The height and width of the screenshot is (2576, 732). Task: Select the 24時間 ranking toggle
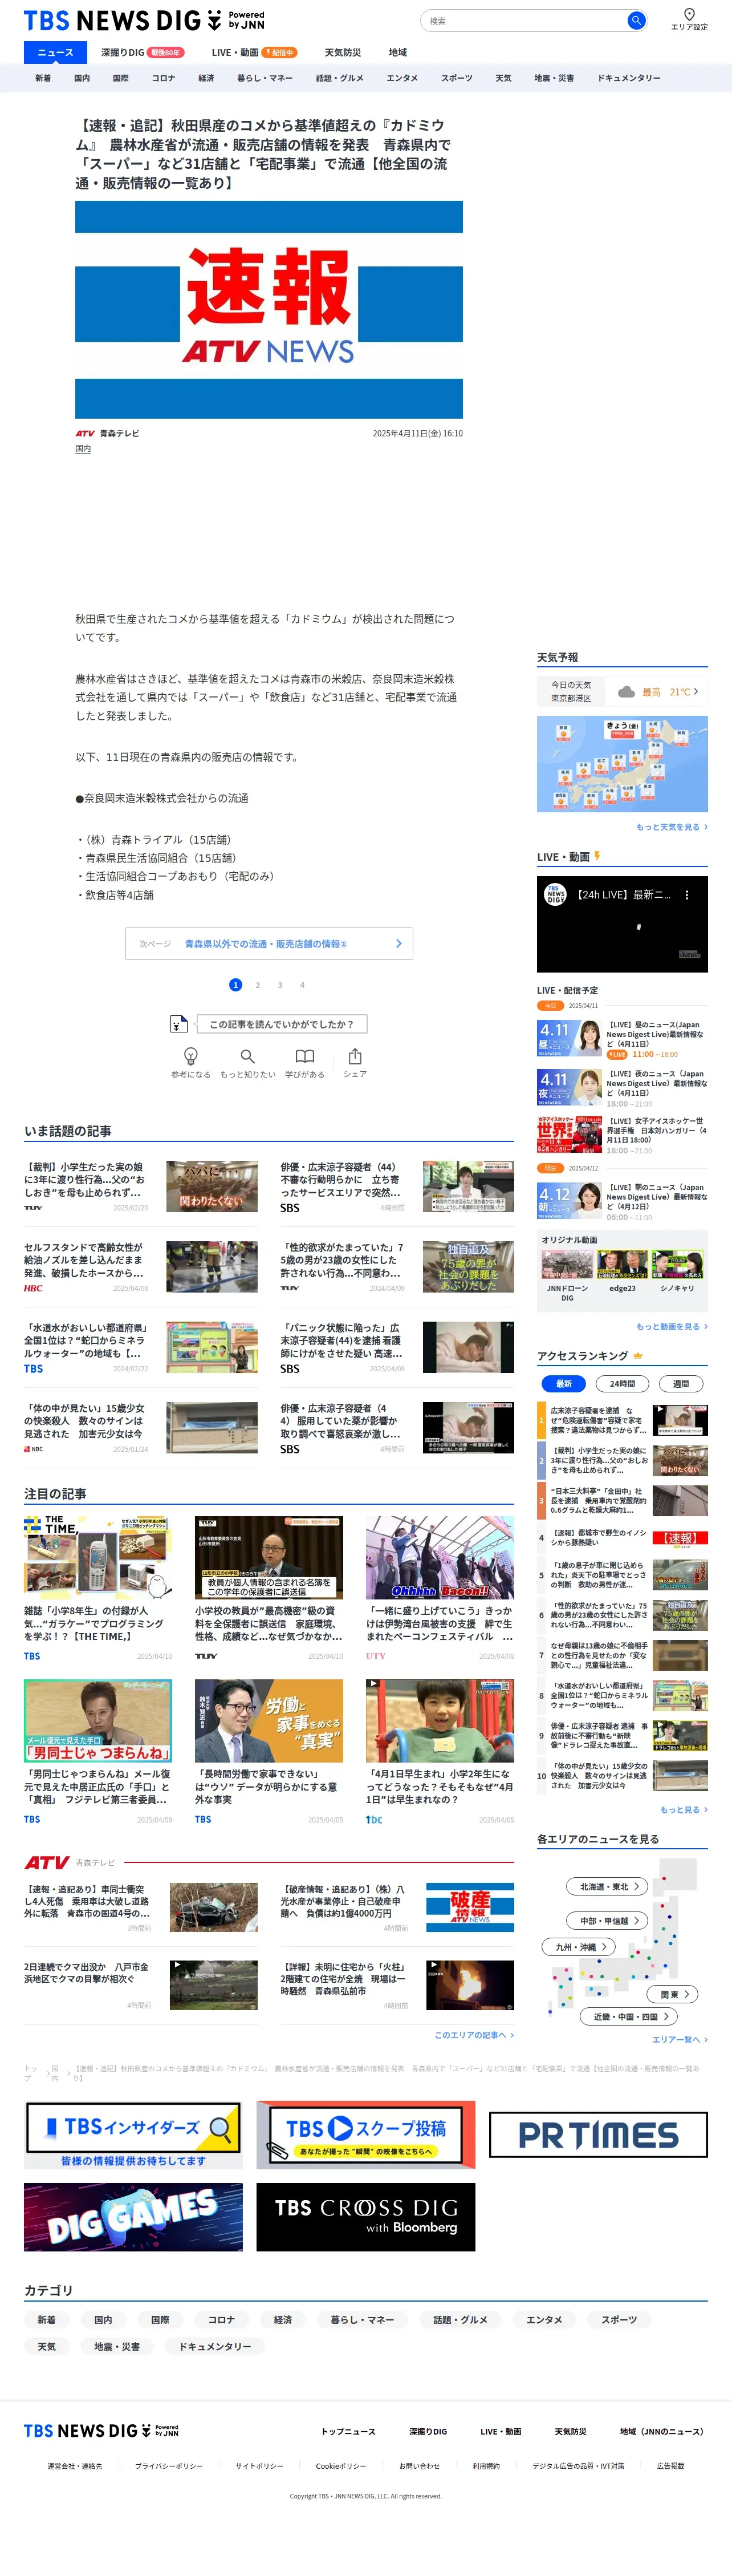coord(622,1383)
